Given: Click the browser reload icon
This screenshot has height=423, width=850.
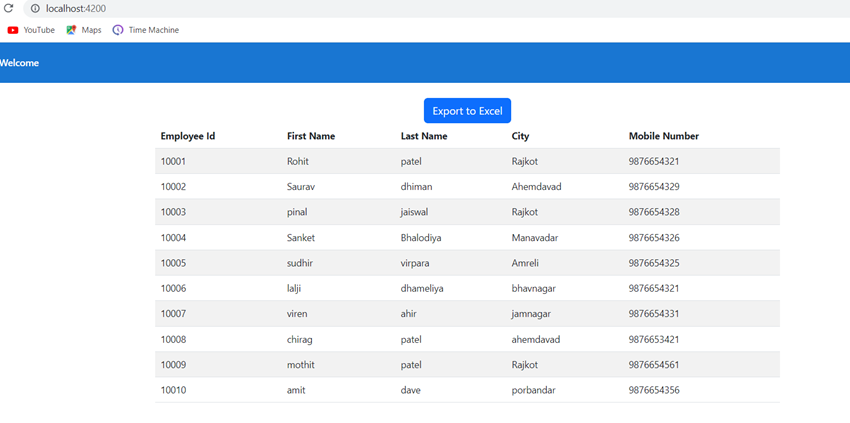Looking at the screenshot, I should [x=8, y=8].
